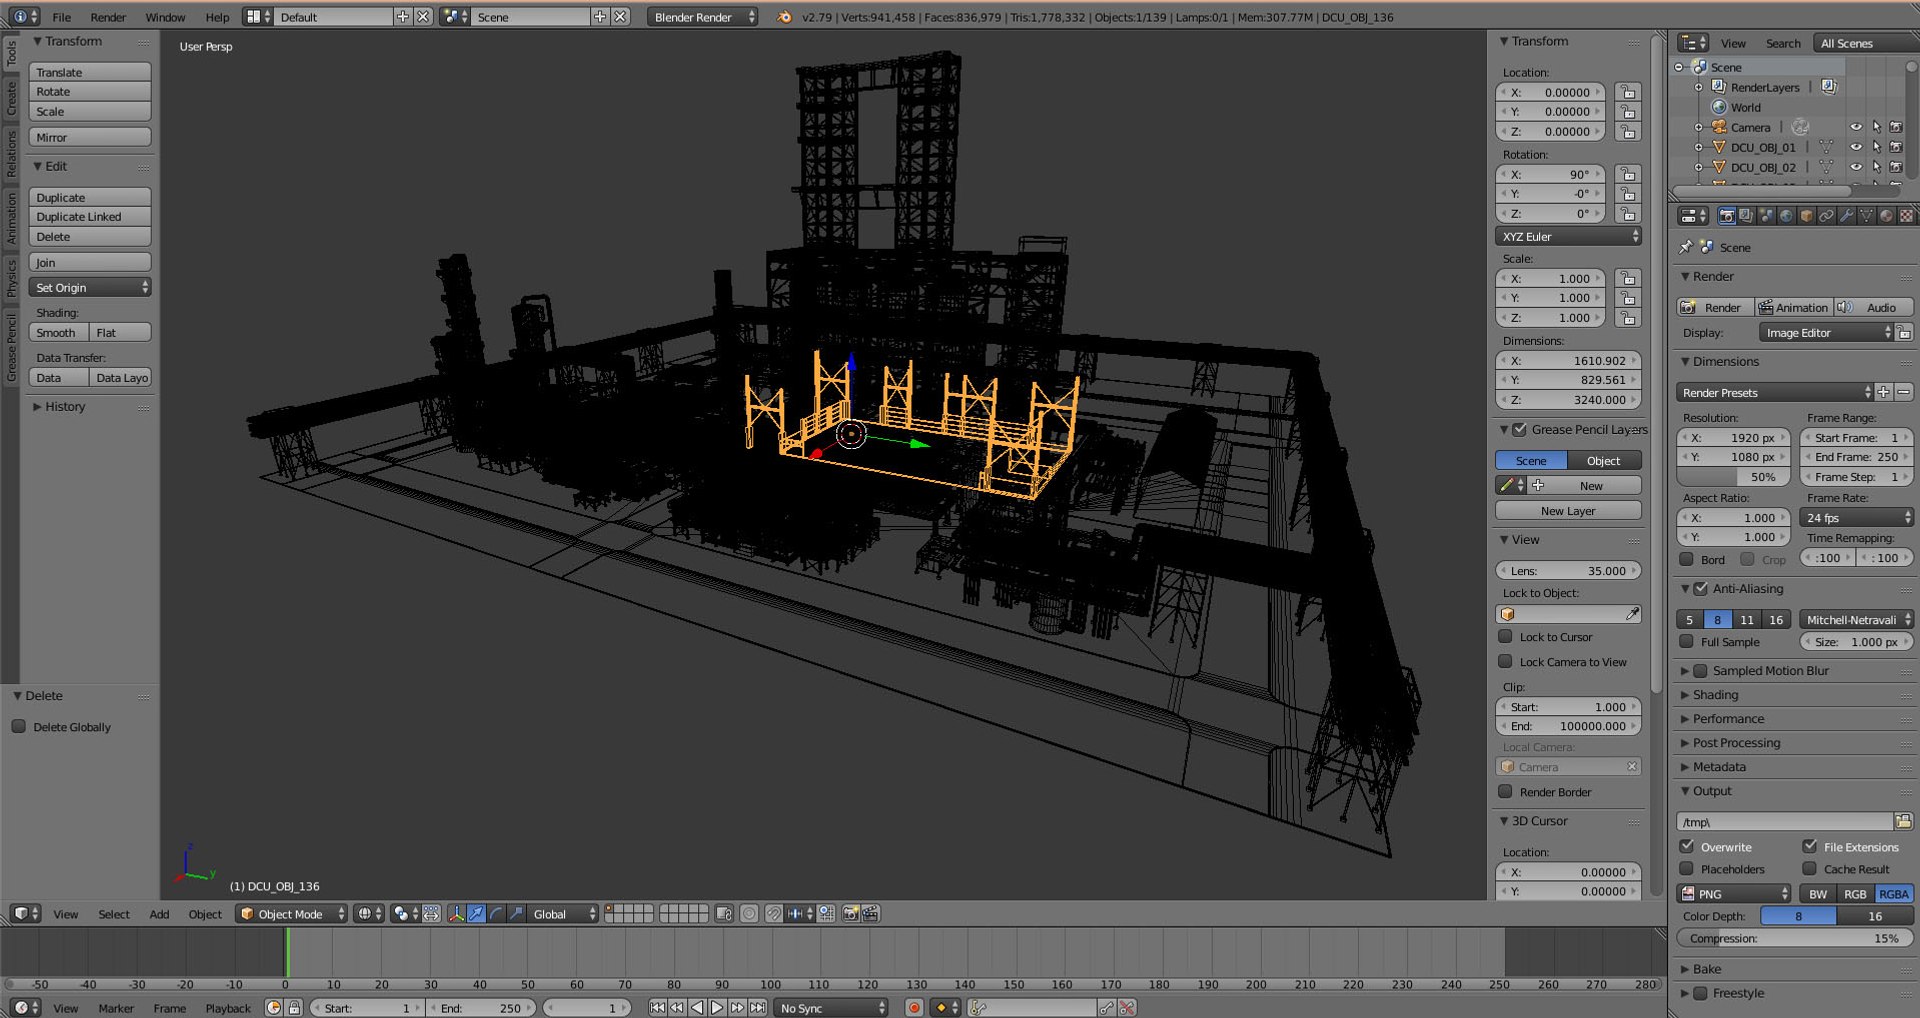The image size is (1920, 1018).
Task: Click the Translate button
Action: click(x=90, y=72)
